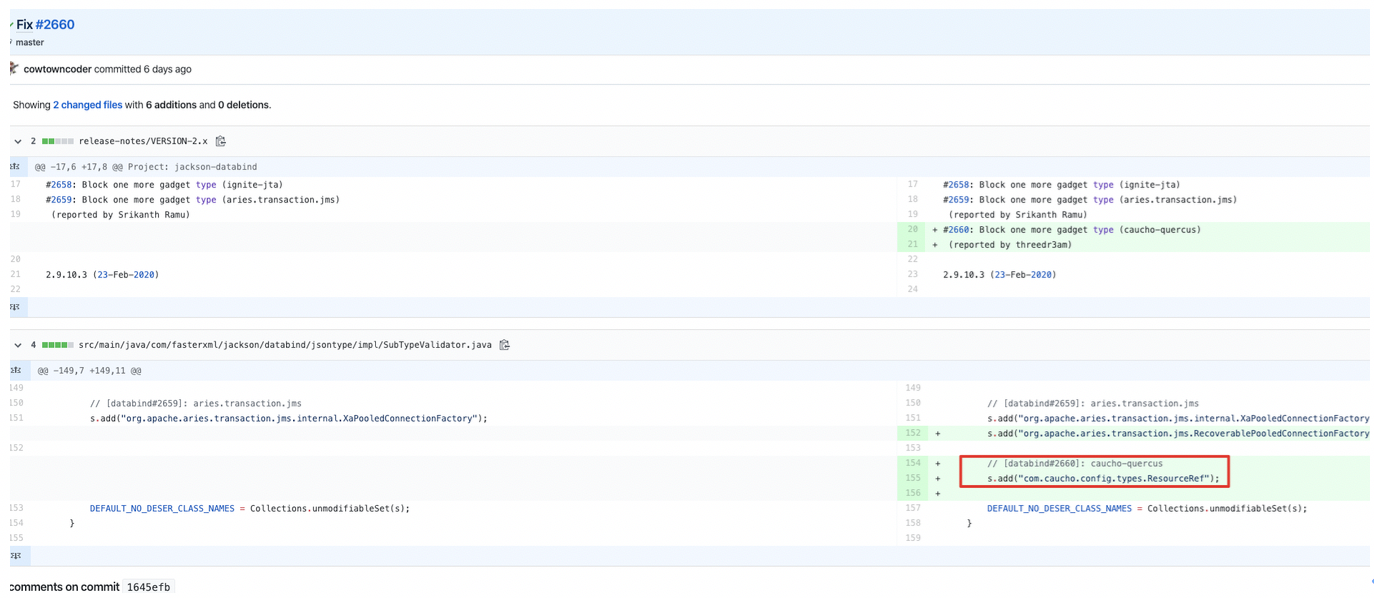Jump to the '2 changed files' link
This screenshot has width=1374, height=598.
pyautogui.click(x=88, y=105)
